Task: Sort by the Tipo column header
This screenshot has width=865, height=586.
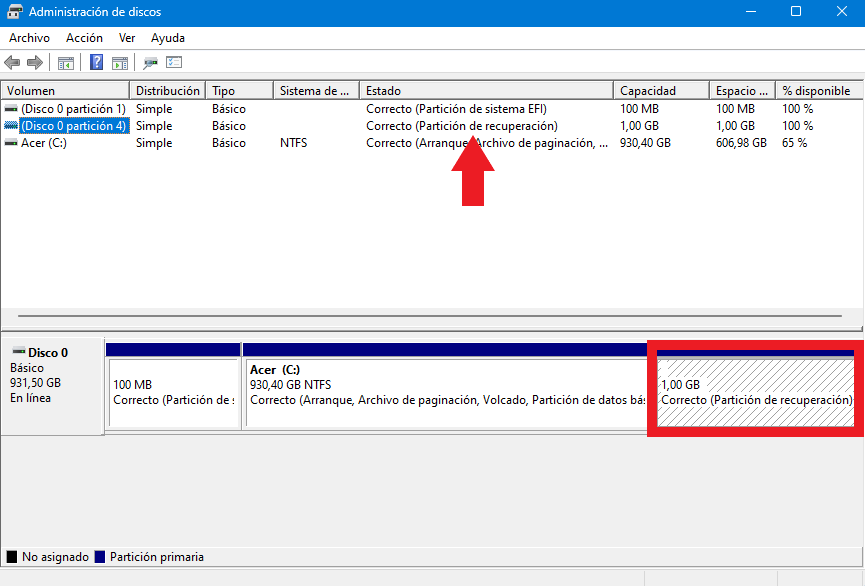Action: 239,90
